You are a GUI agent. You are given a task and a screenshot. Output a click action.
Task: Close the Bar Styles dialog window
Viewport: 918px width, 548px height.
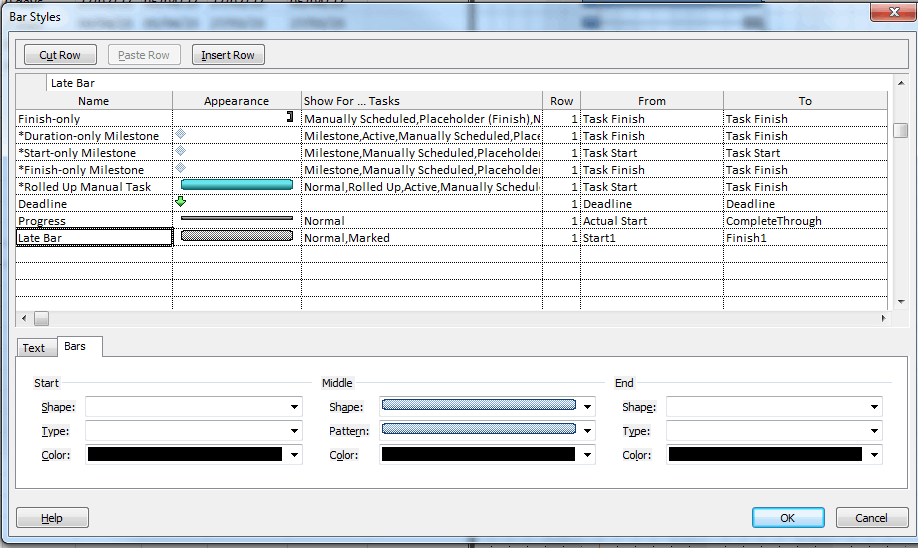click(893, 12)
